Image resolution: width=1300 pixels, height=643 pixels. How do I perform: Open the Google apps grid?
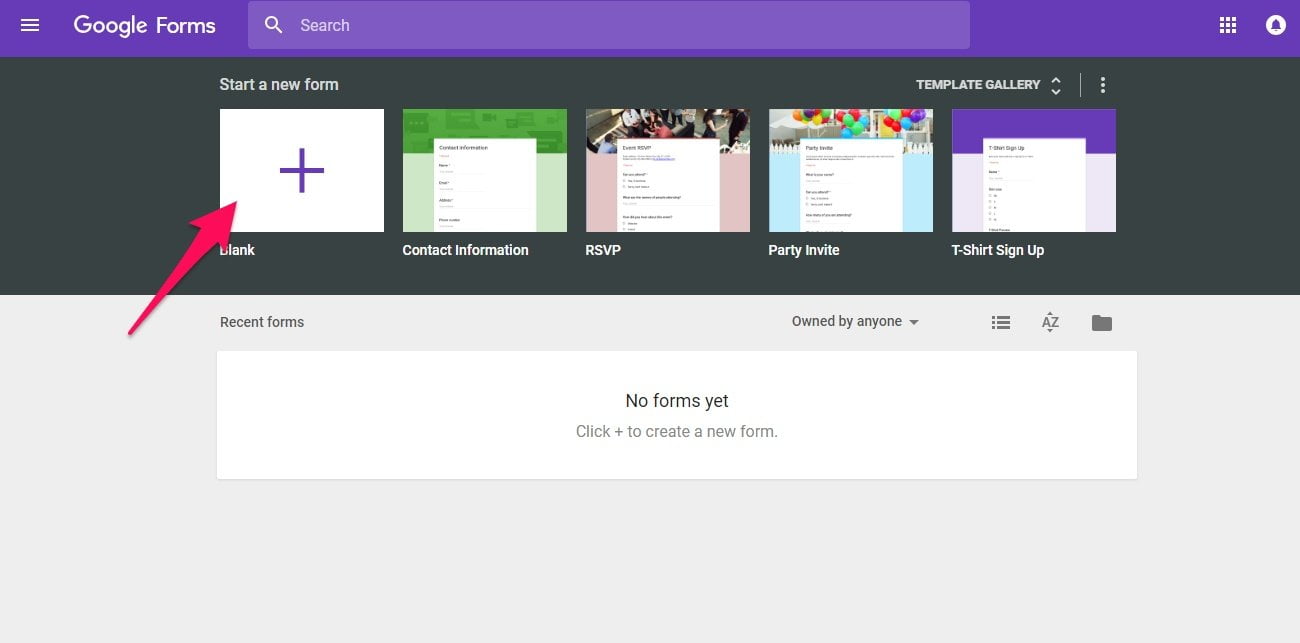pyautogui.click(x=1228, y=25)
